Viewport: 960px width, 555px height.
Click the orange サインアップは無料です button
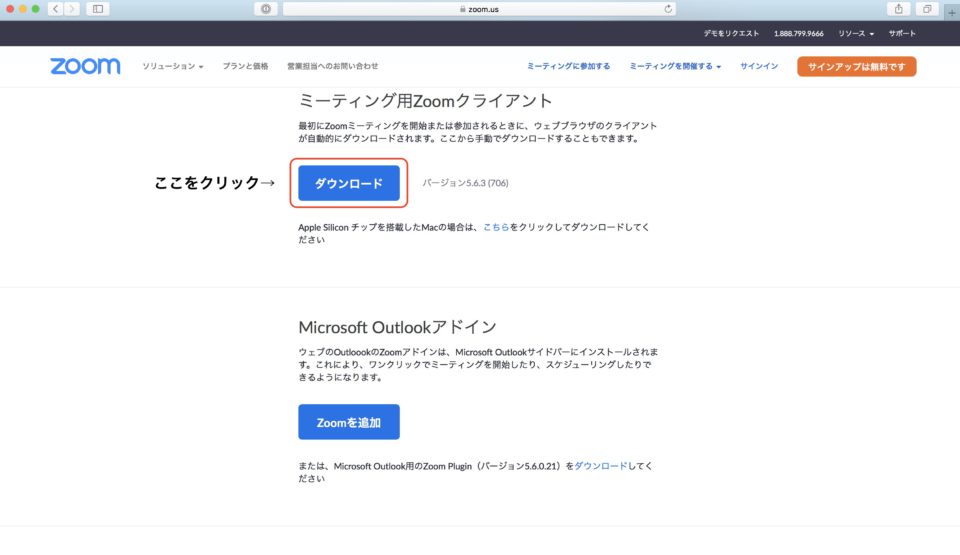pyautogui.click(x=857, y=67)
